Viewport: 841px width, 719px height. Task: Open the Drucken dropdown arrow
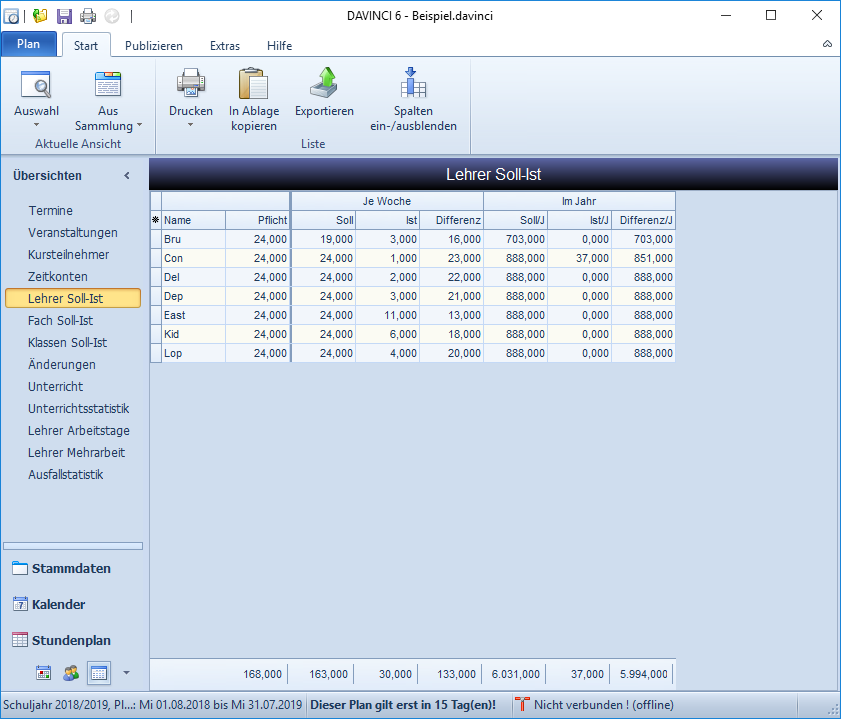click(190, 125)
